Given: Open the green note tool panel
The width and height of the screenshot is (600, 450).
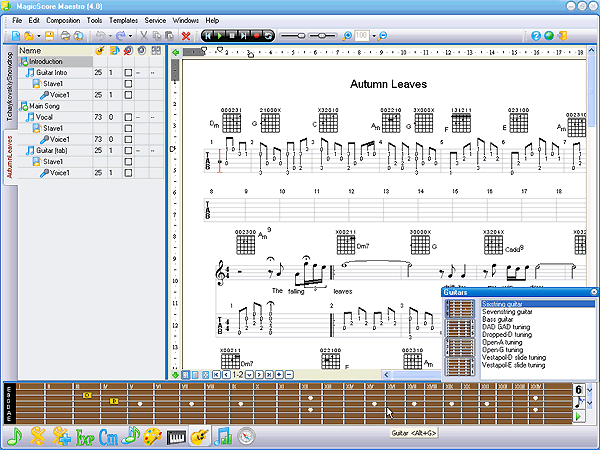Looking at the screenshot, I should coord(14,436).
